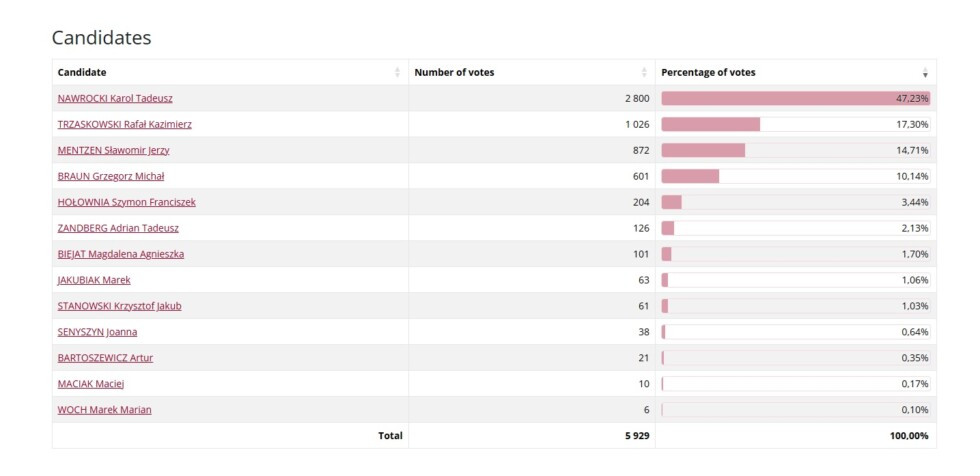Sort by Number of votes arrows
Viewport: 980px width, 476px height.
[644, 73]
